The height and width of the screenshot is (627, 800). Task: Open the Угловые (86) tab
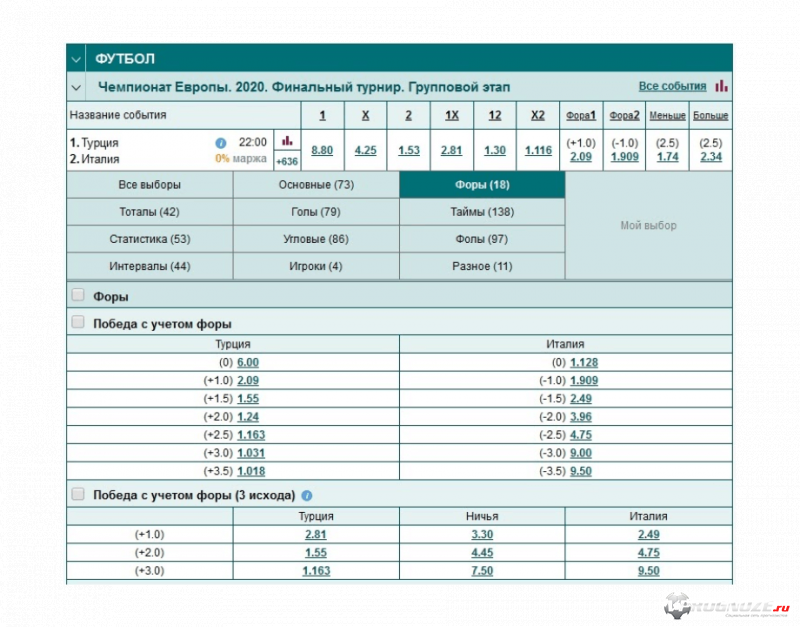(315, 239)
